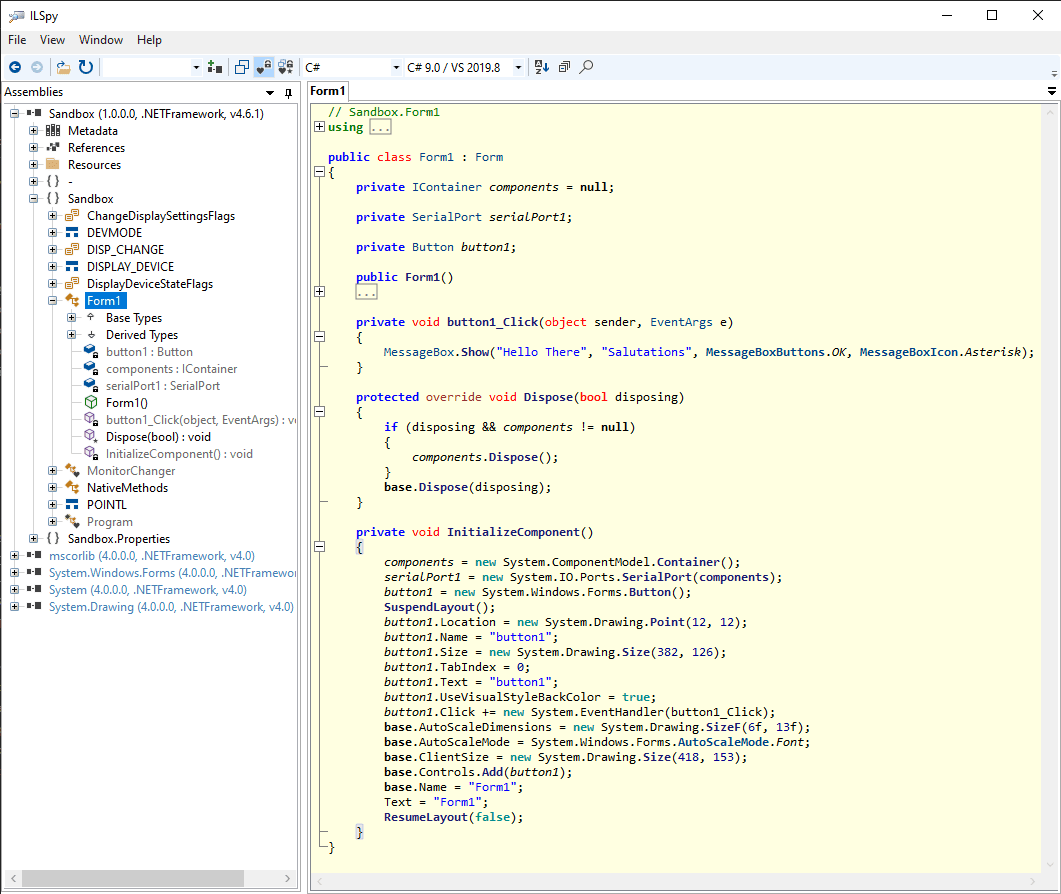Toggle the compiler-generated members filter icon

click(285, 67)
